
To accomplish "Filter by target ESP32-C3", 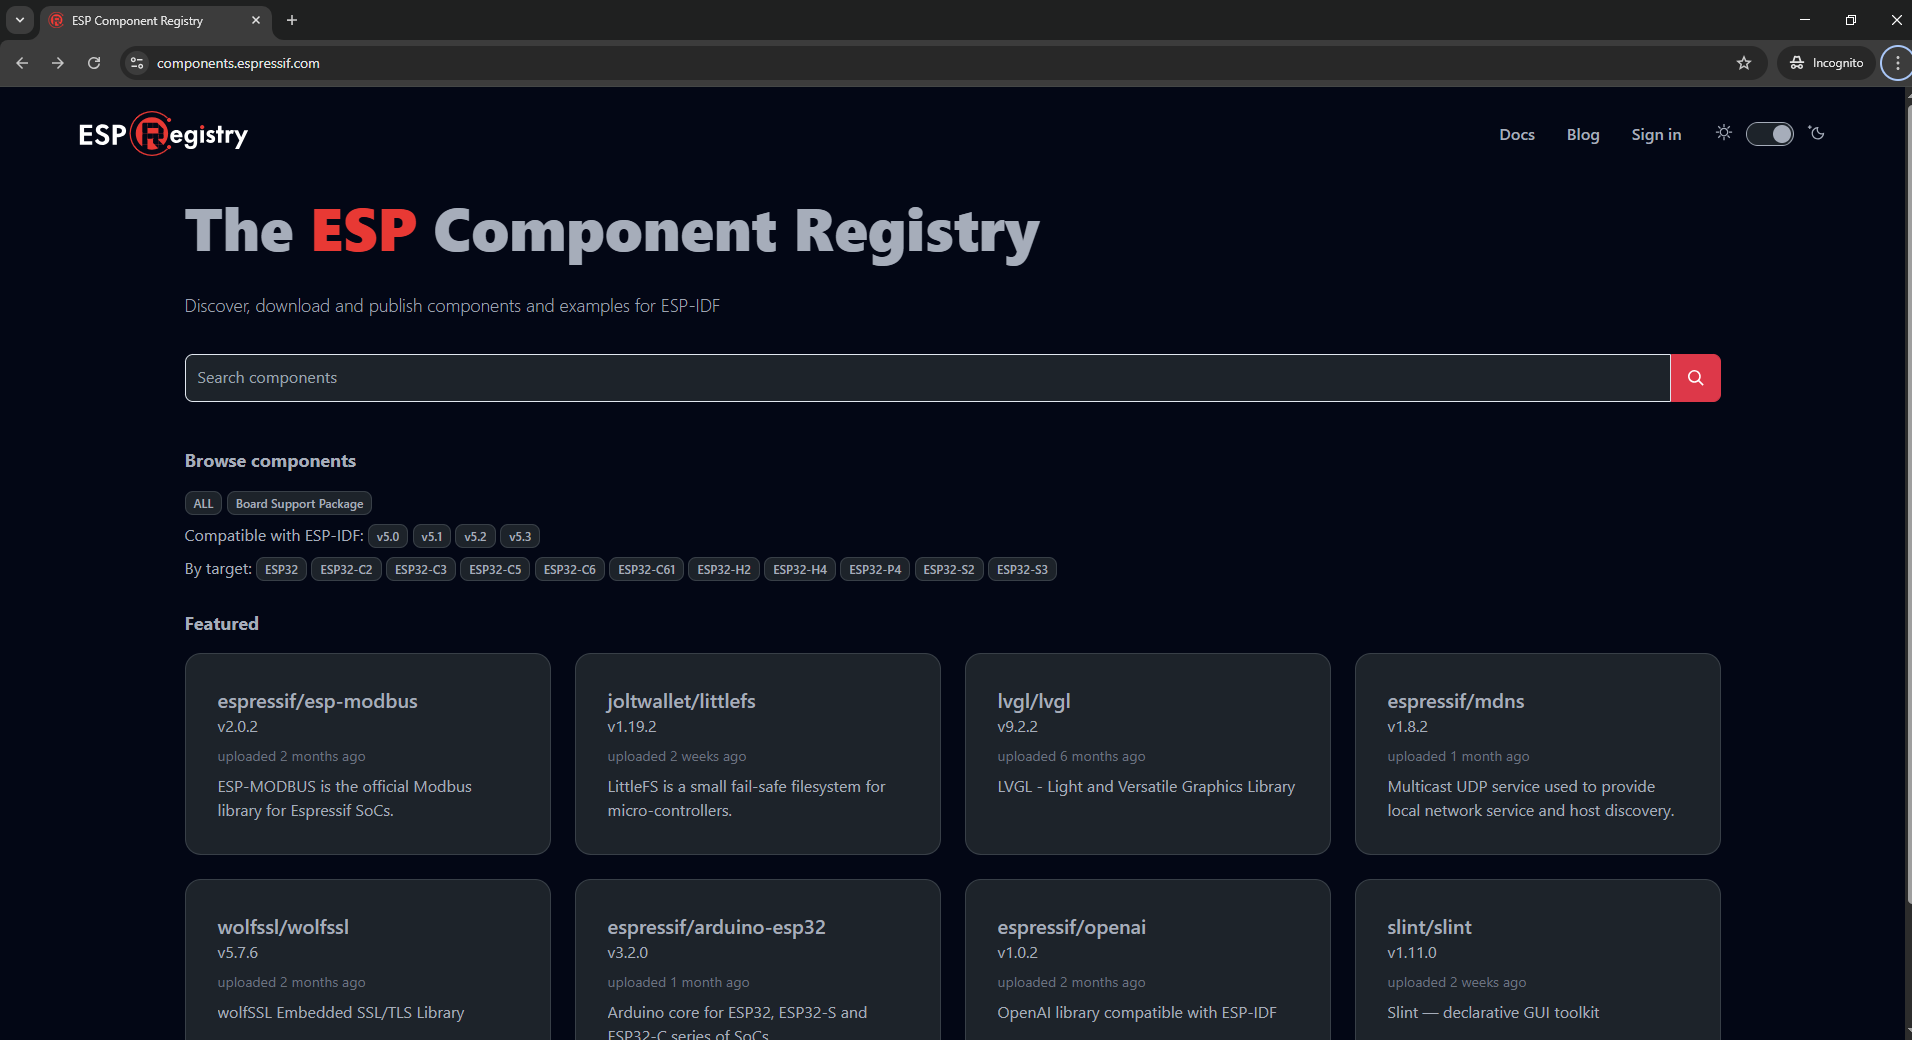I will (421, 570).
